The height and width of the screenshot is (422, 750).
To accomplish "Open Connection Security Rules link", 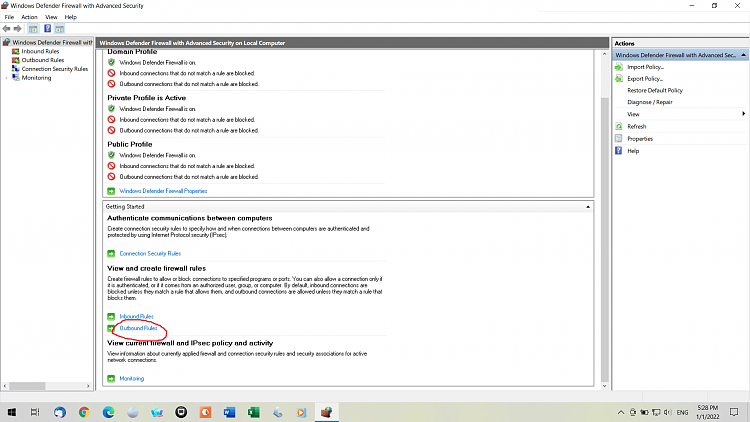I will coord(150,254).
